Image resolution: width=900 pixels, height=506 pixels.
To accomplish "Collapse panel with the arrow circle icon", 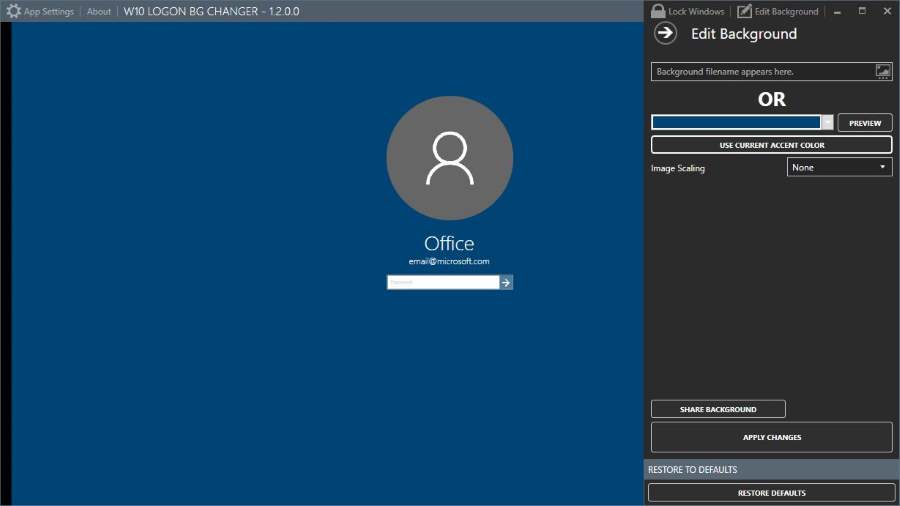I will point(665,33).
